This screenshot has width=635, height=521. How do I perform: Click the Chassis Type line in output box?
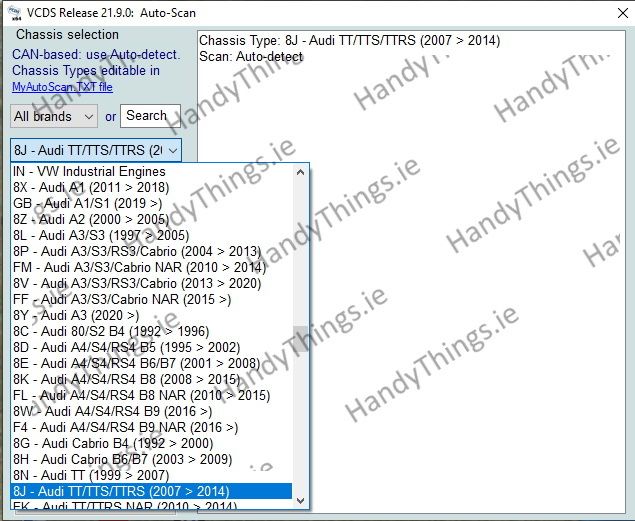point(349,40)
